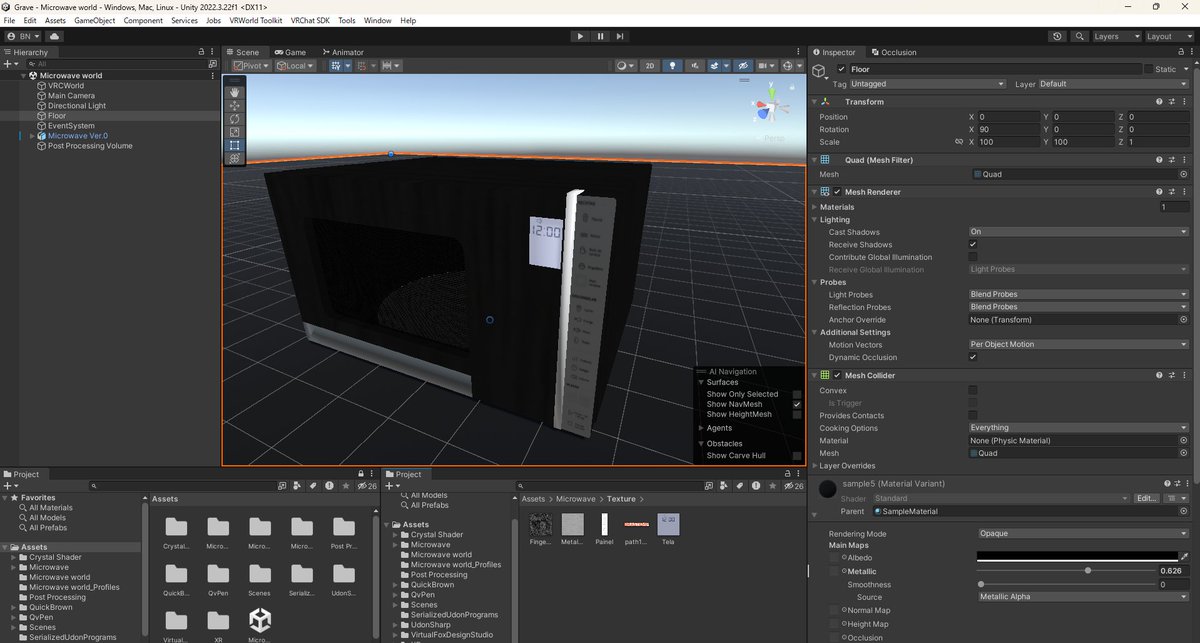Image resolution: width=1200 pixels, height=643 pixels.
Task: Enable the Static checkbox
Action: tap(1149, 69)
